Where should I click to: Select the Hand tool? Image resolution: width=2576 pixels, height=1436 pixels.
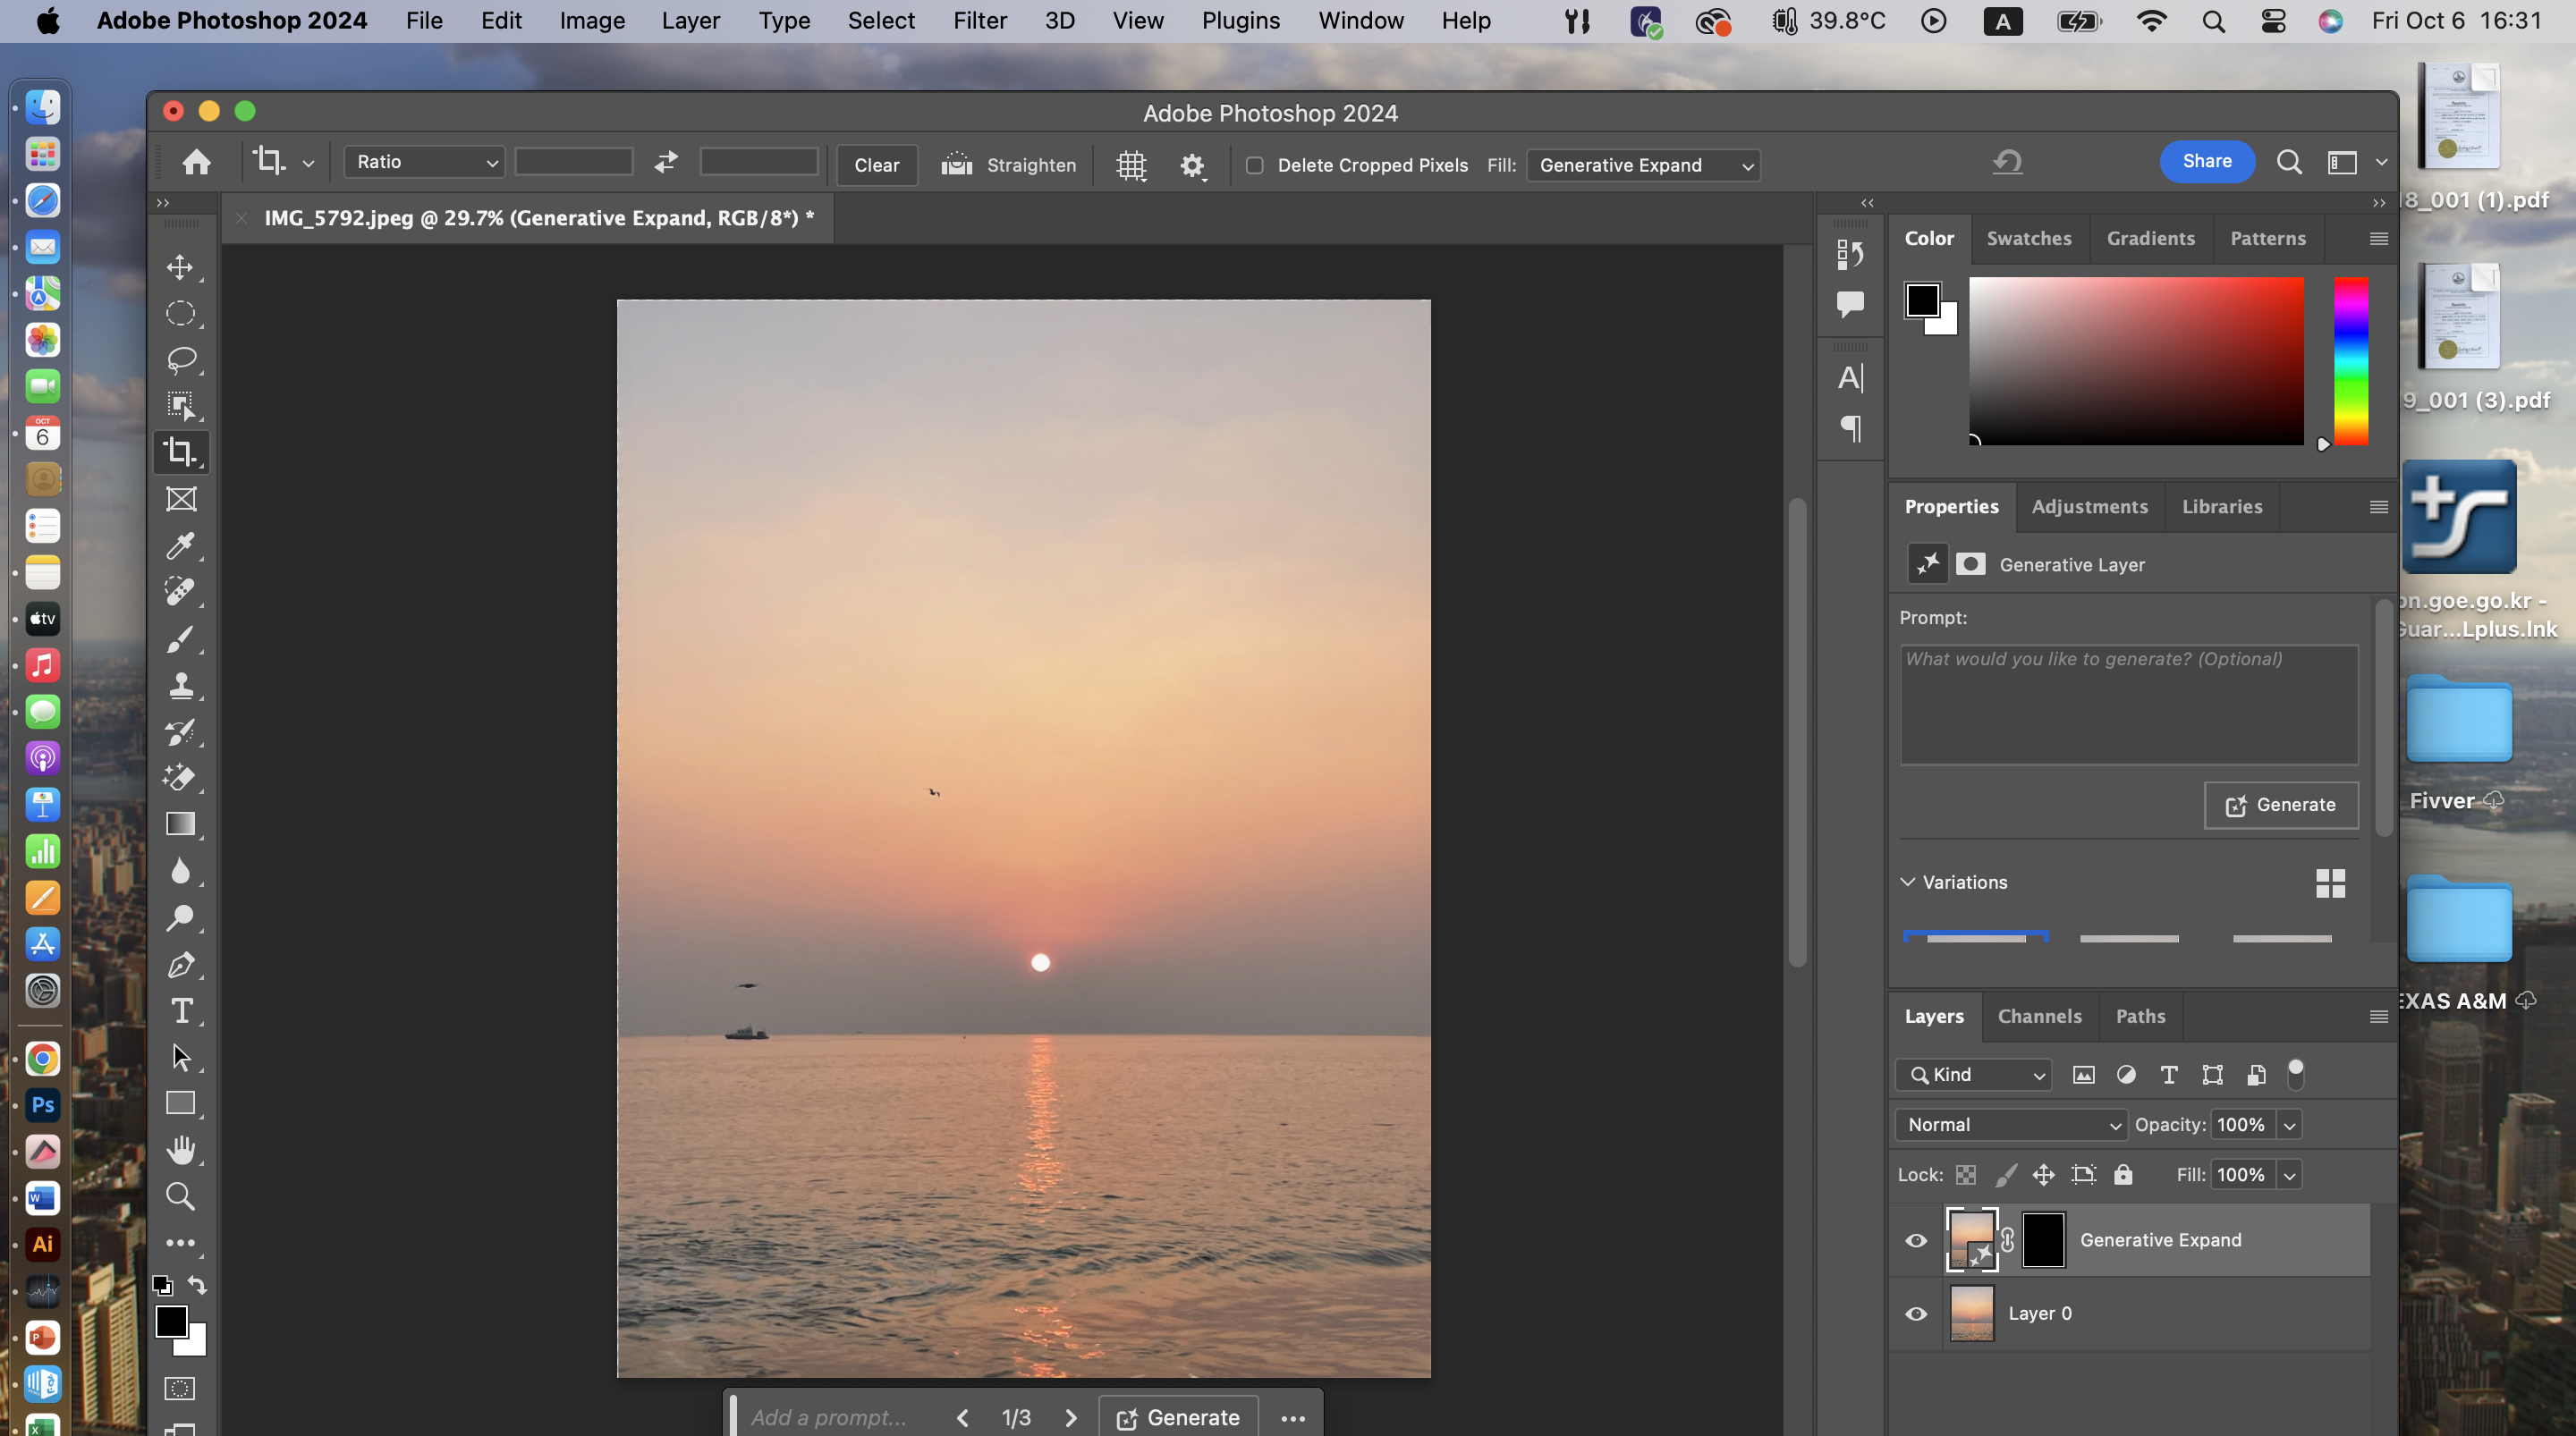click(181, 1150)
